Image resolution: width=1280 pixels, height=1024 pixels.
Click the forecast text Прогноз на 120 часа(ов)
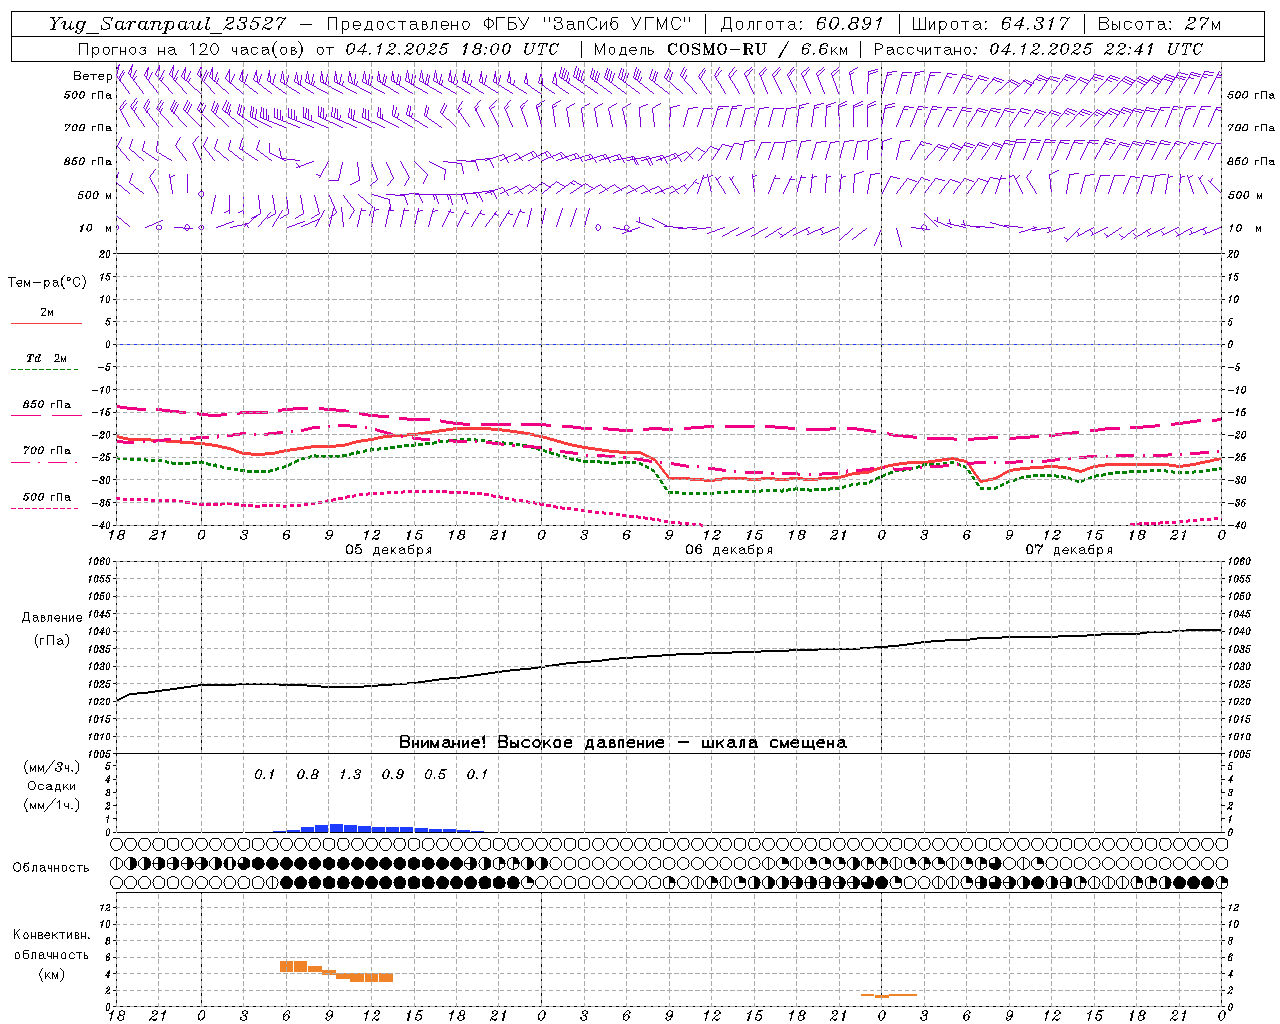pos(191,49)
